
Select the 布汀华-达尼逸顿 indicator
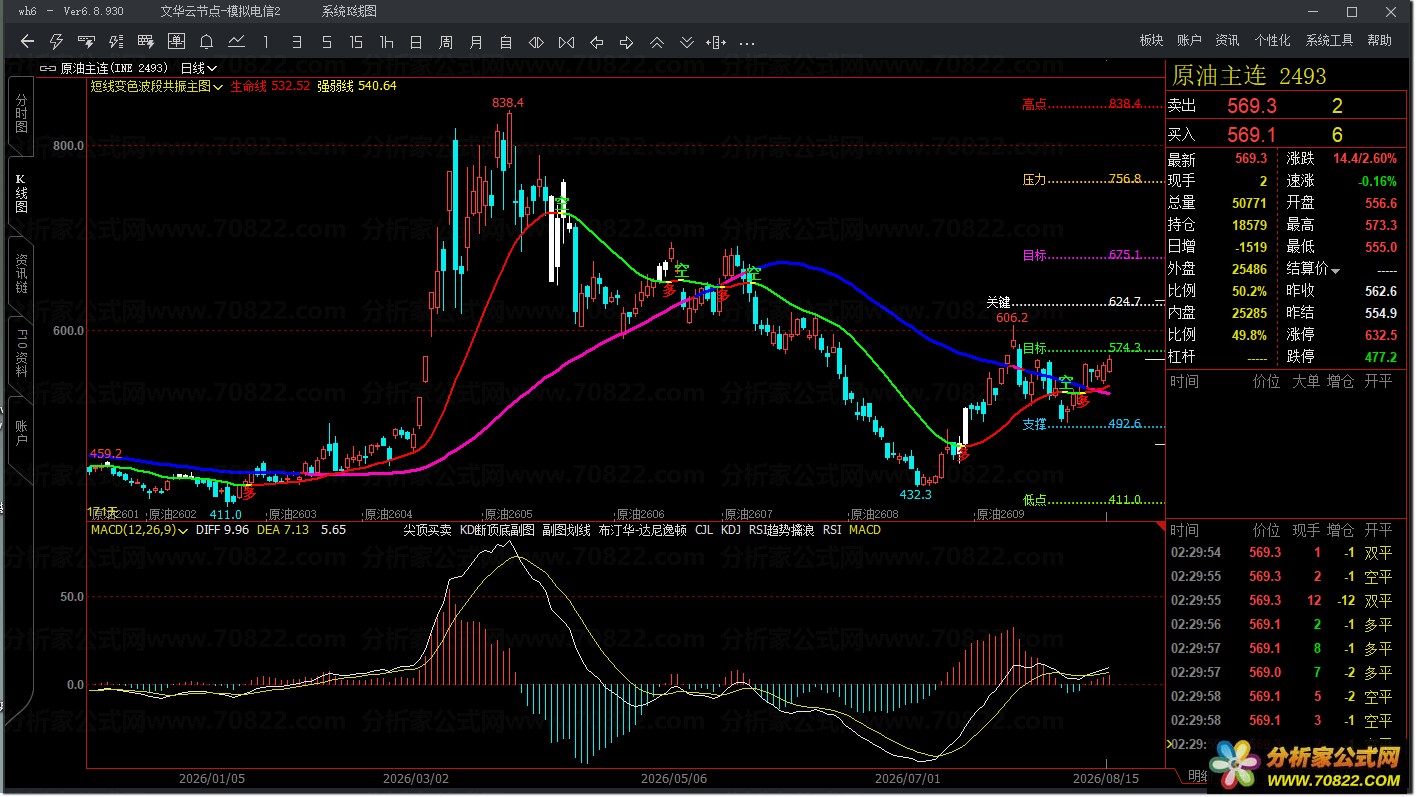point(642,530)
